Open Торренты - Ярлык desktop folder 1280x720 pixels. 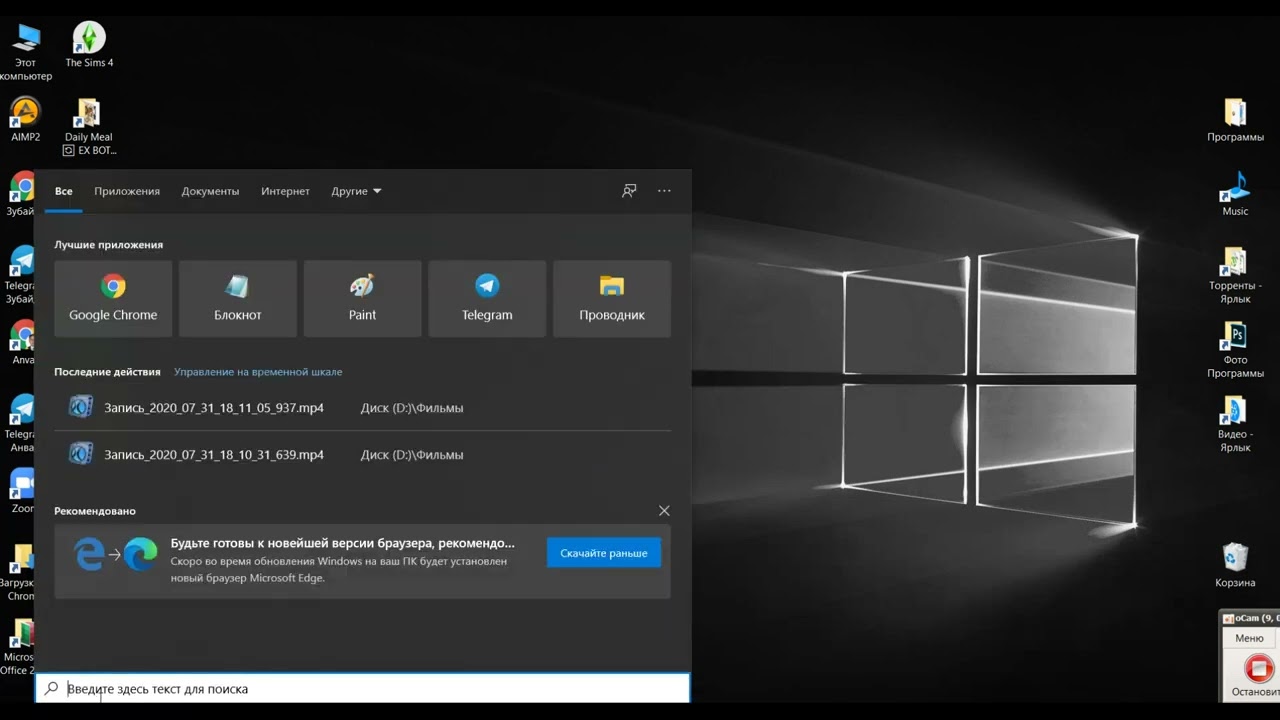pos(1235,275)
